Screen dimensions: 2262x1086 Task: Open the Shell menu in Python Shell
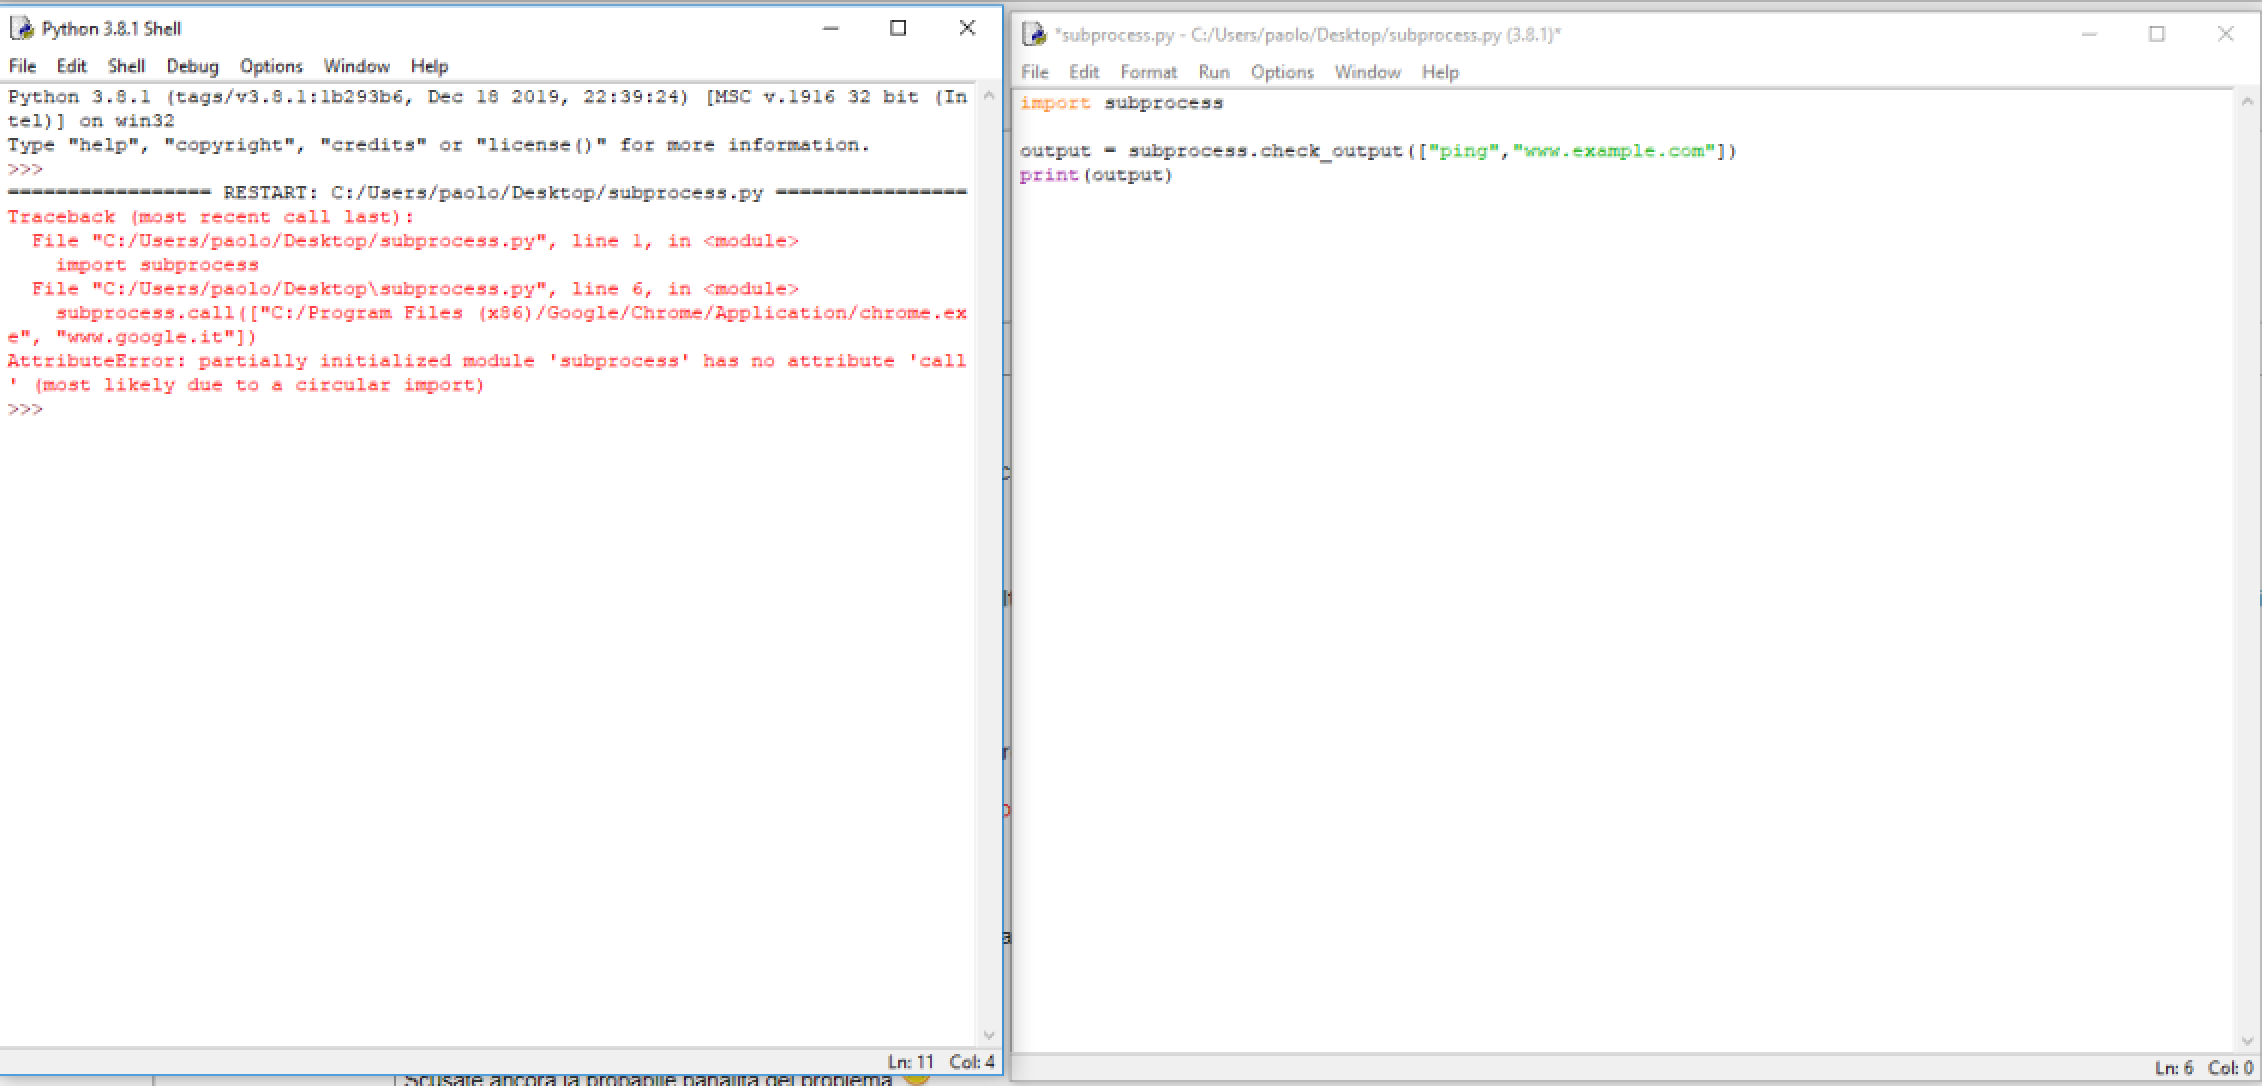click(126, 66)
